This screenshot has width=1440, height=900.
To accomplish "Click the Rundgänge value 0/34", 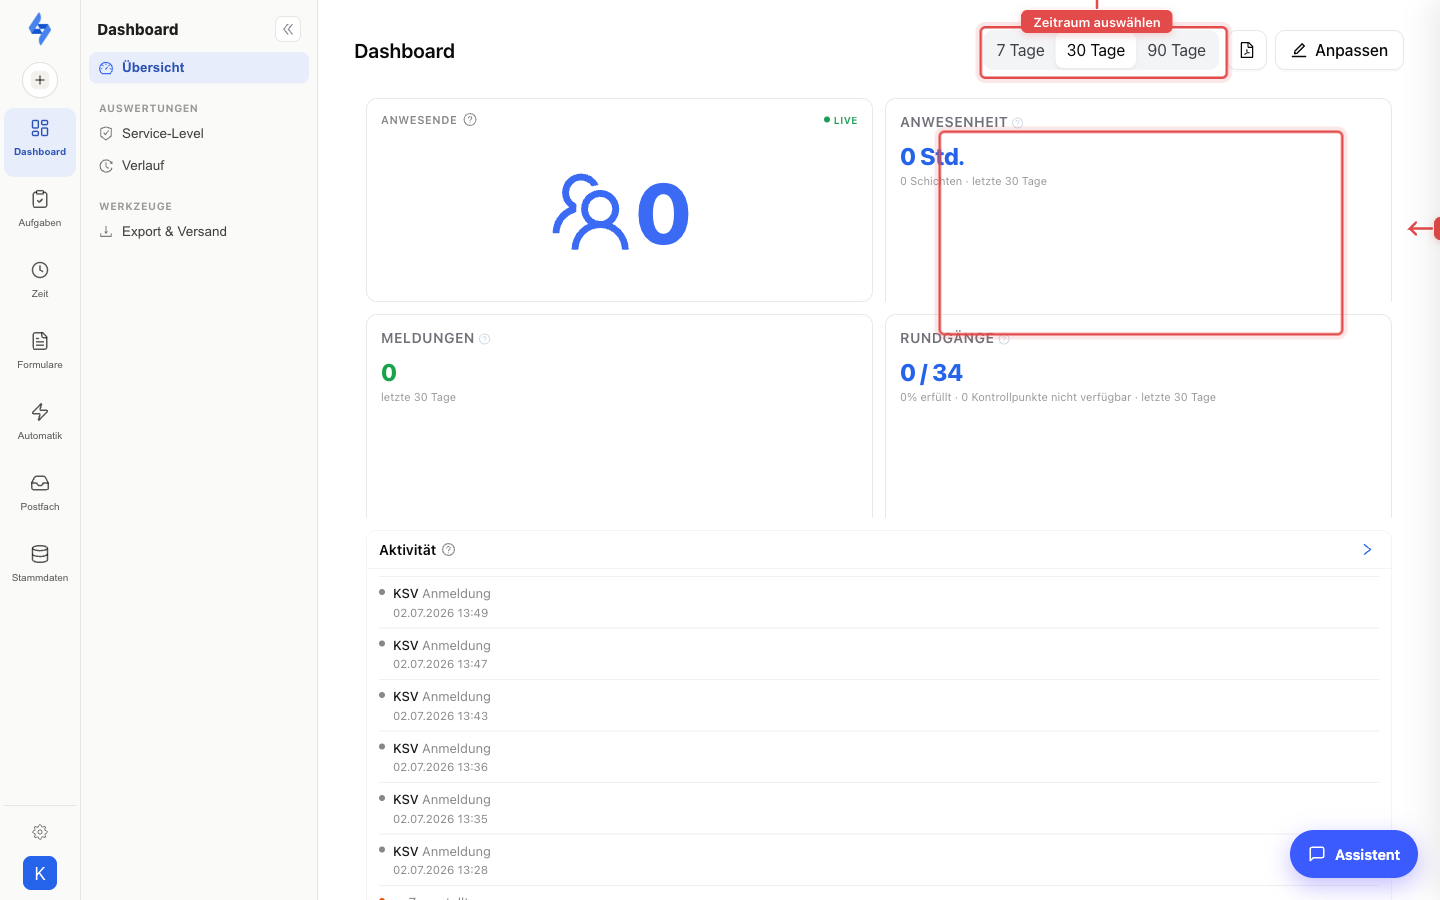I will (x=931, y=373).
